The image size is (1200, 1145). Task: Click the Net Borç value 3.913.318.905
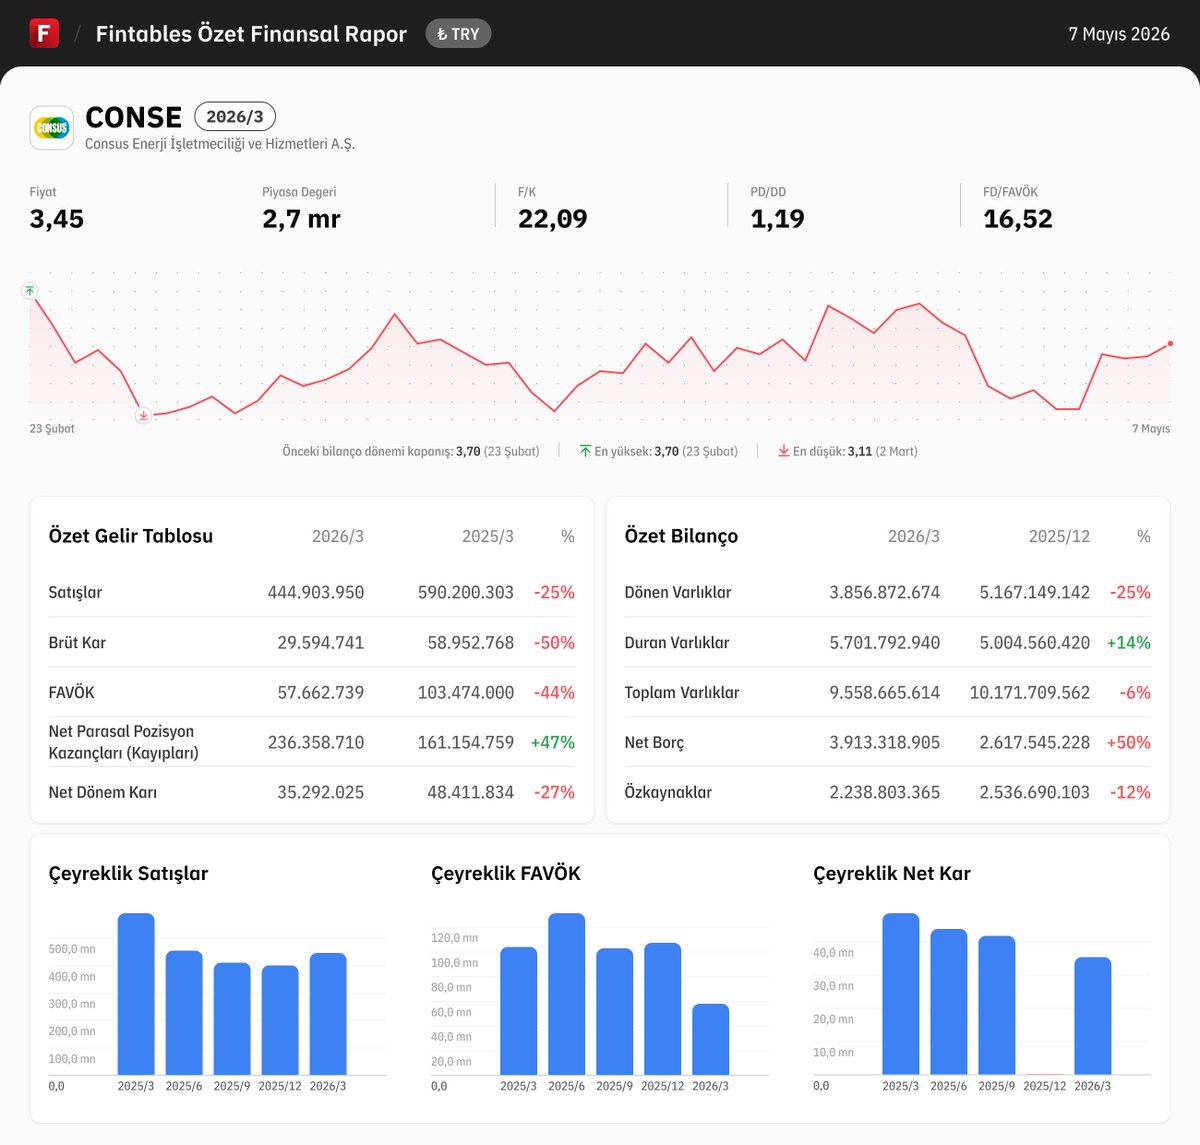pyautogui.click(x=885, y=742)
